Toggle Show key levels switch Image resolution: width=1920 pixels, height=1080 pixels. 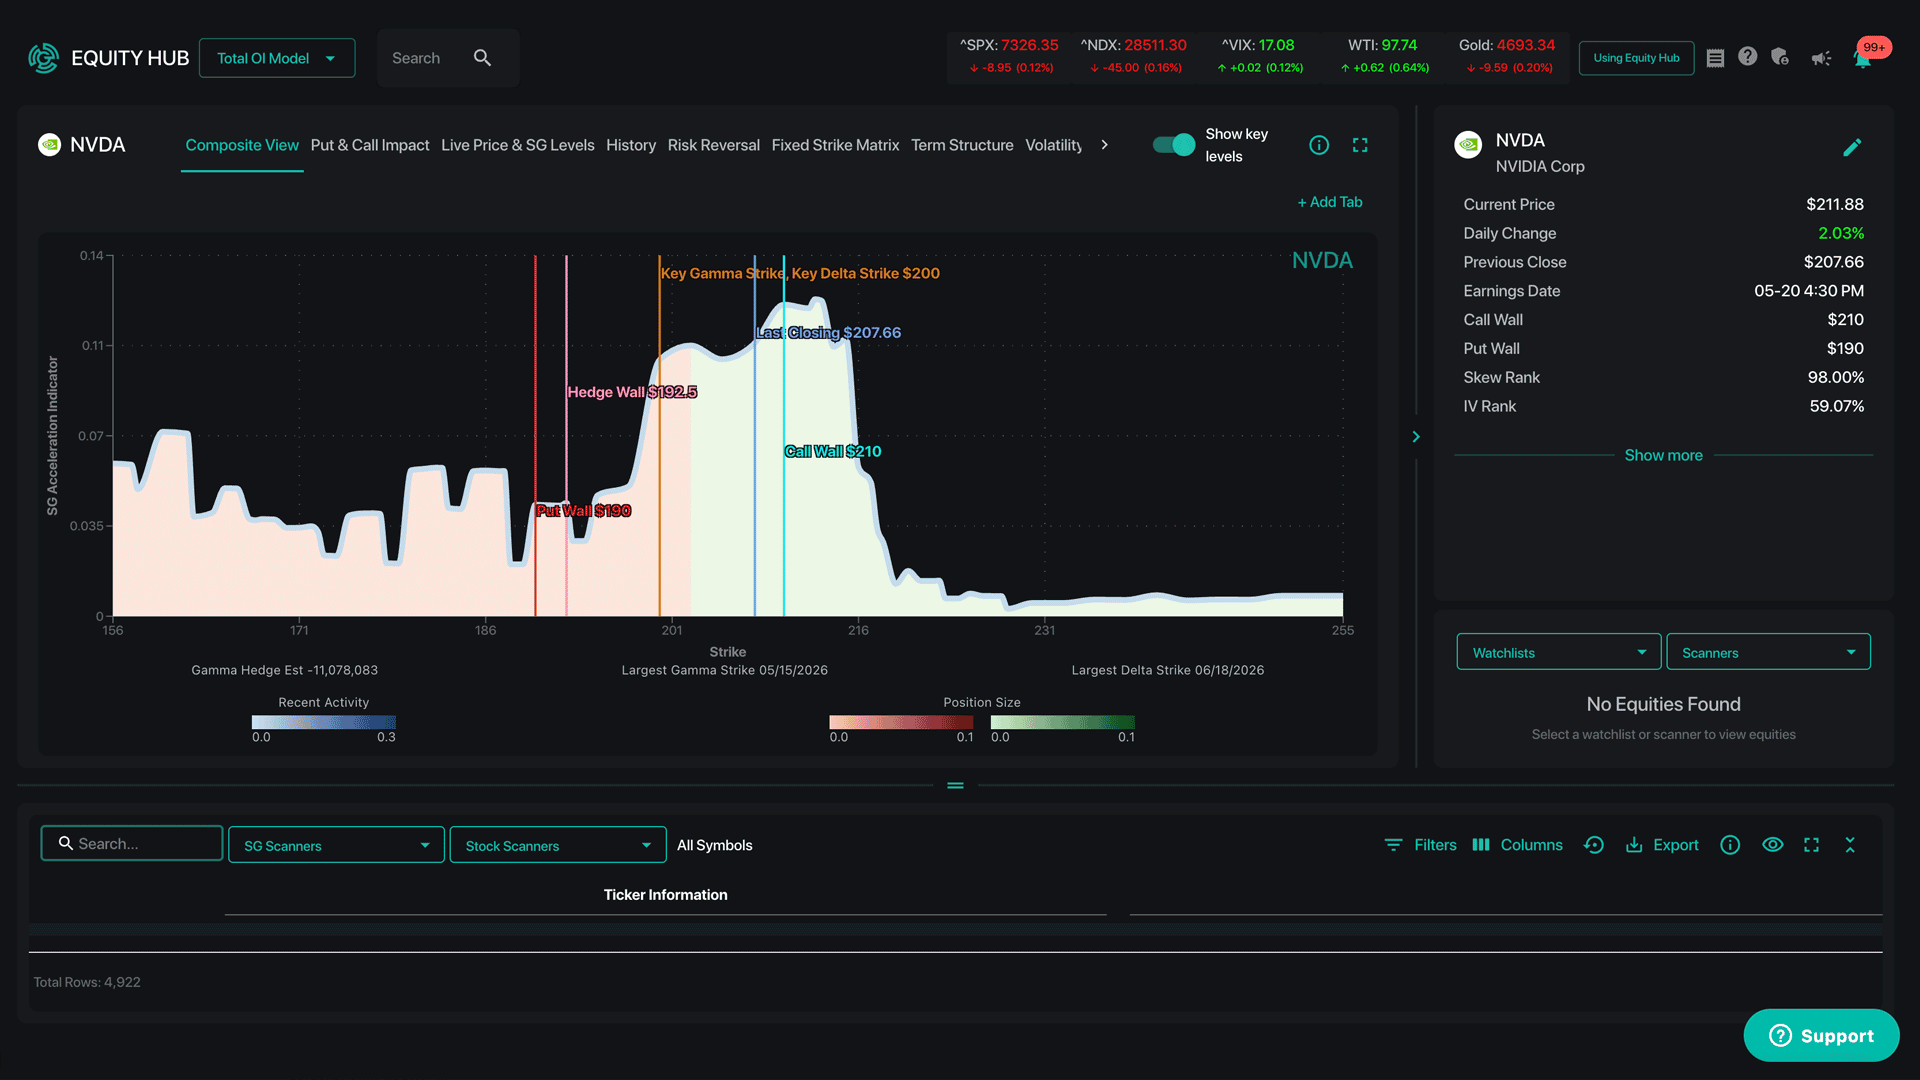coord(1174,145)
